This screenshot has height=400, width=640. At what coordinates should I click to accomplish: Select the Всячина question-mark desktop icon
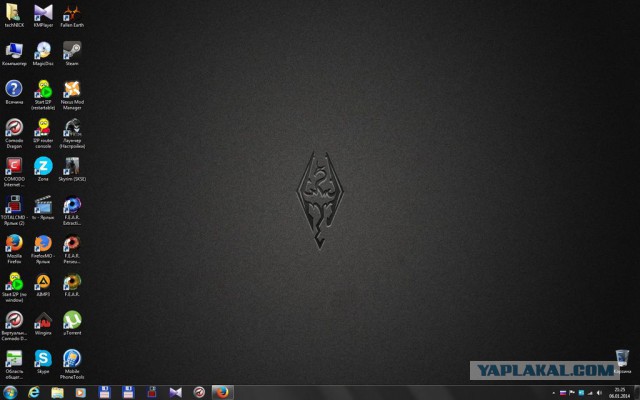(14, 92)
